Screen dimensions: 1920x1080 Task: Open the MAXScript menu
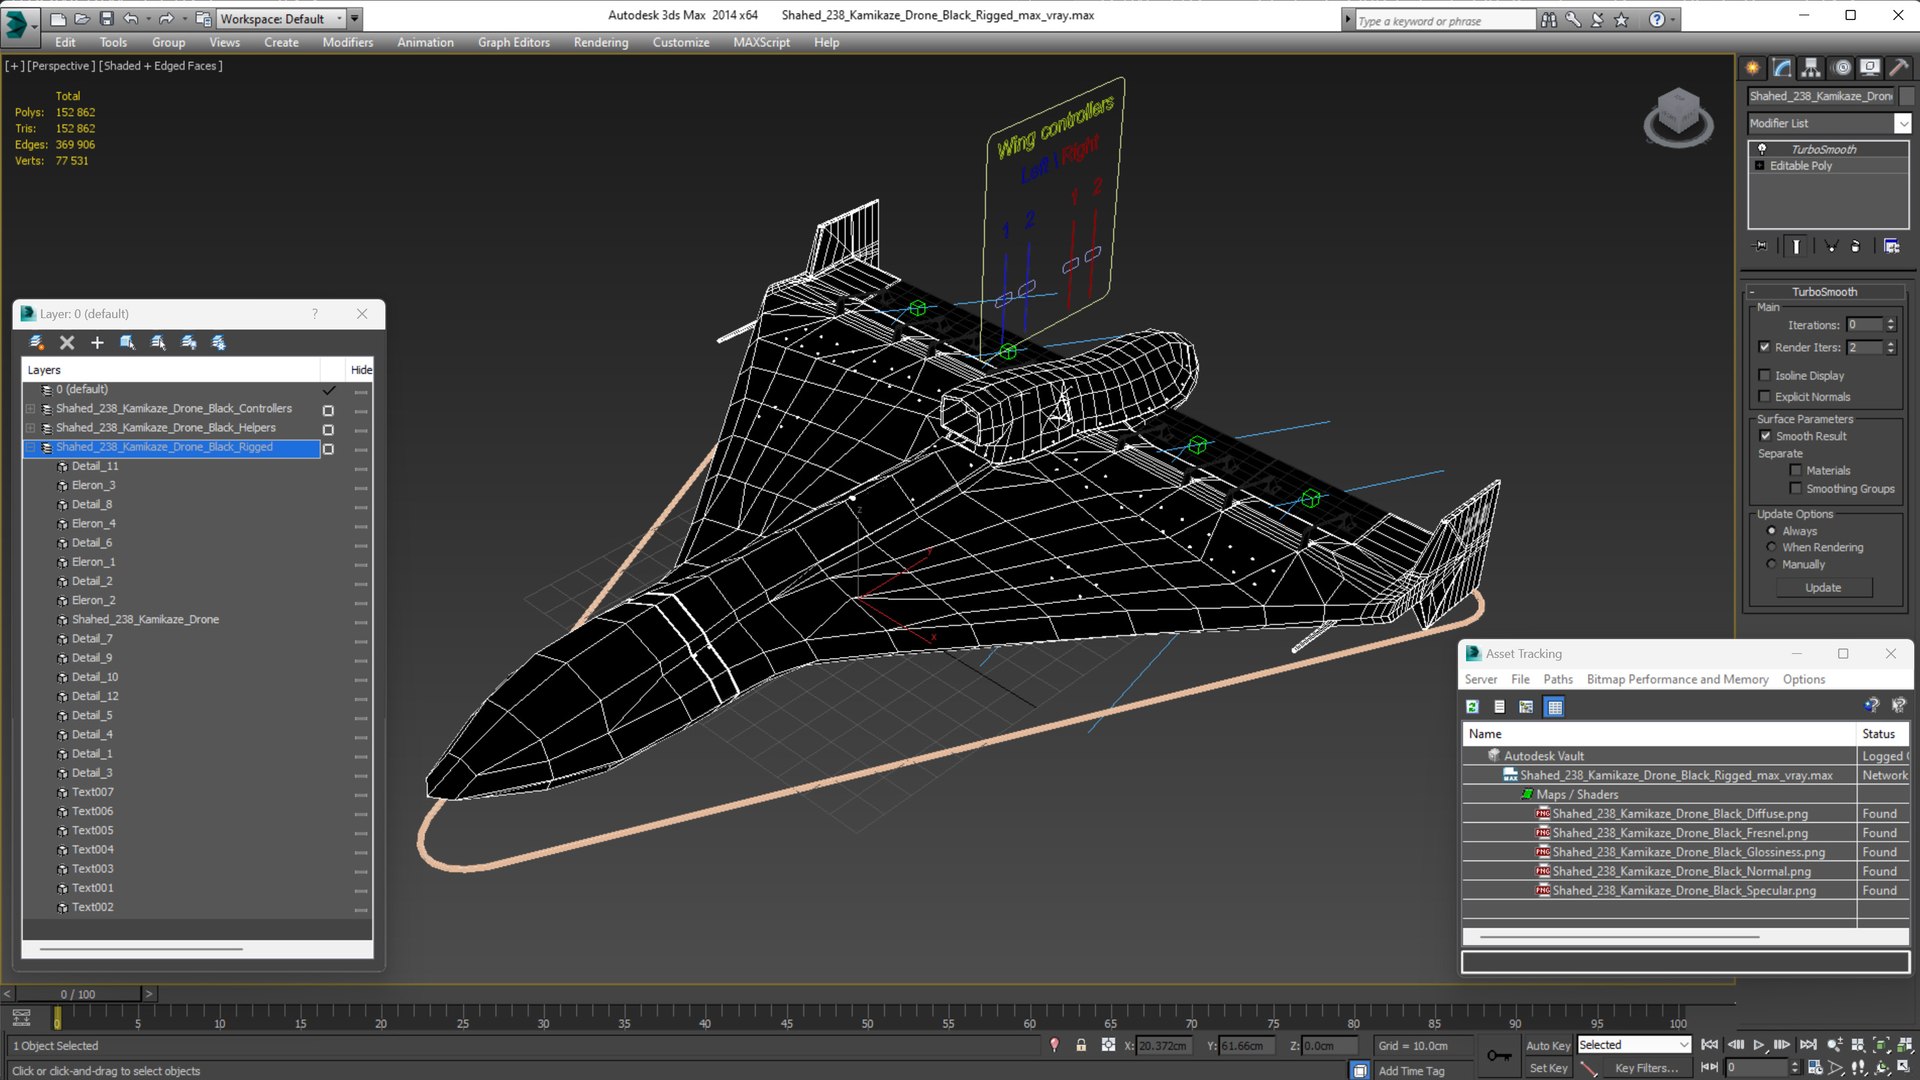click(x=761, y=42)
